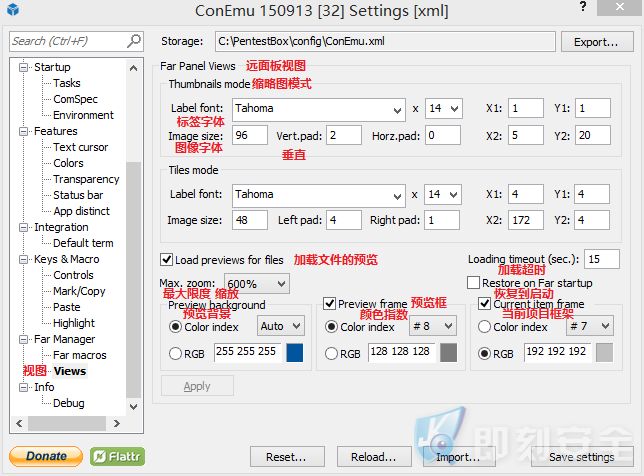Open Mark/Copy settings page

click(79, 291)
